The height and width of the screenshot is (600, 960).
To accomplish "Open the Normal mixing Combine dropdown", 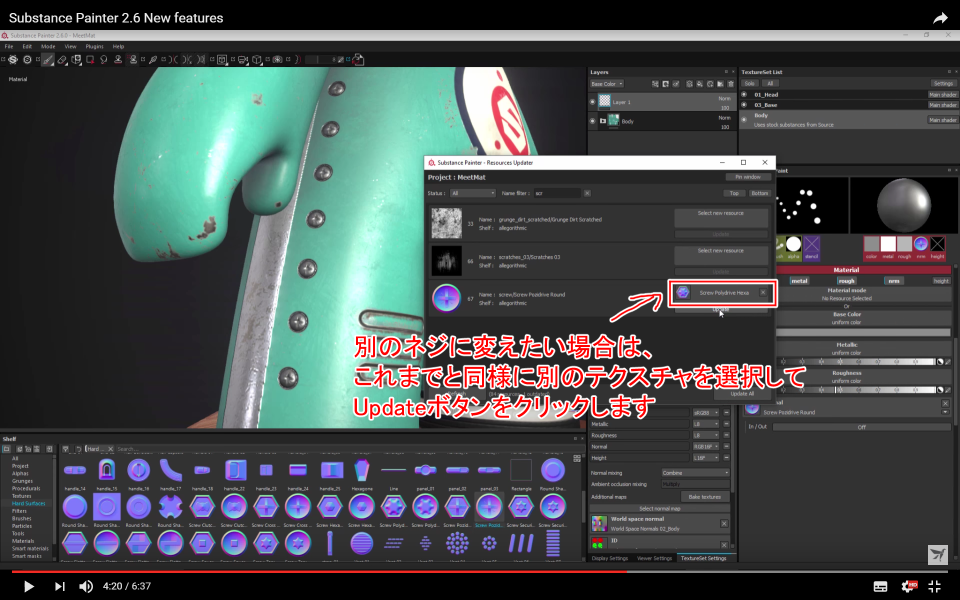I will click(696, 473).
